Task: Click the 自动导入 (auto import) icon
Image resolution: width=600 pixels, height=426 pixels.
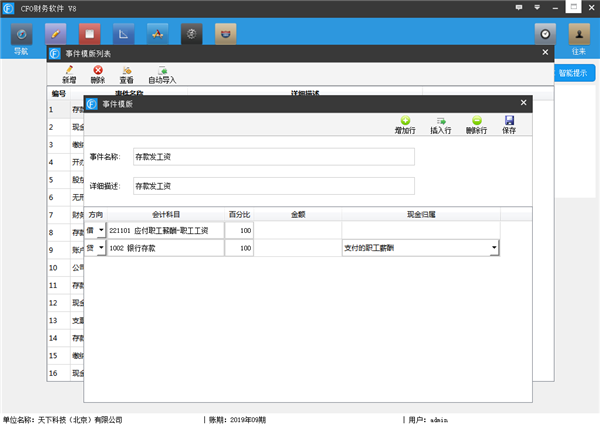Action: tap(162, 74)
